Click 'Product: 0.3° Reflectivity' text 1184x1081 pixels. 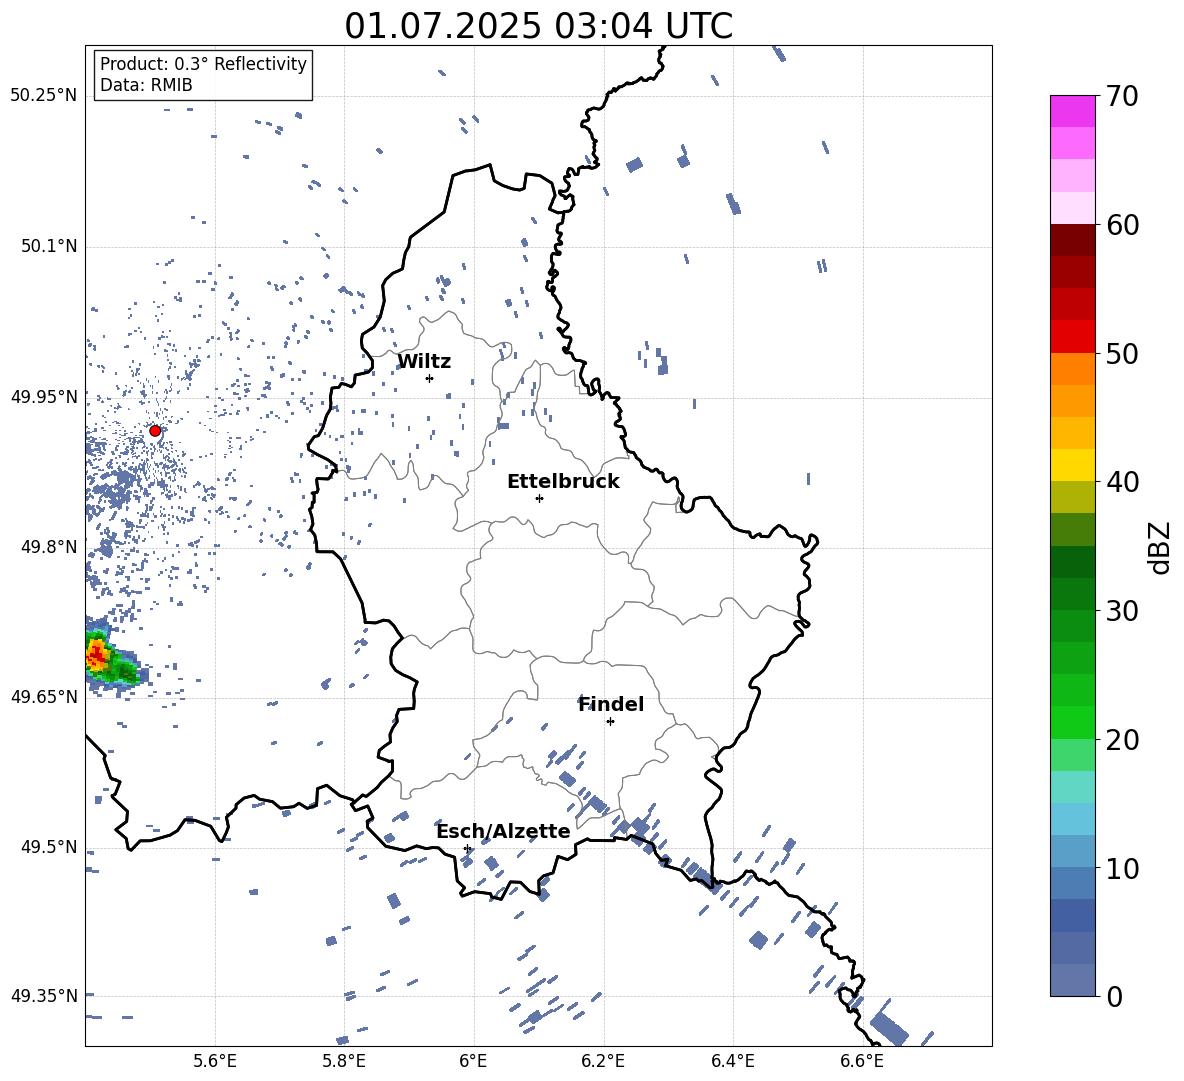(203, 63)
